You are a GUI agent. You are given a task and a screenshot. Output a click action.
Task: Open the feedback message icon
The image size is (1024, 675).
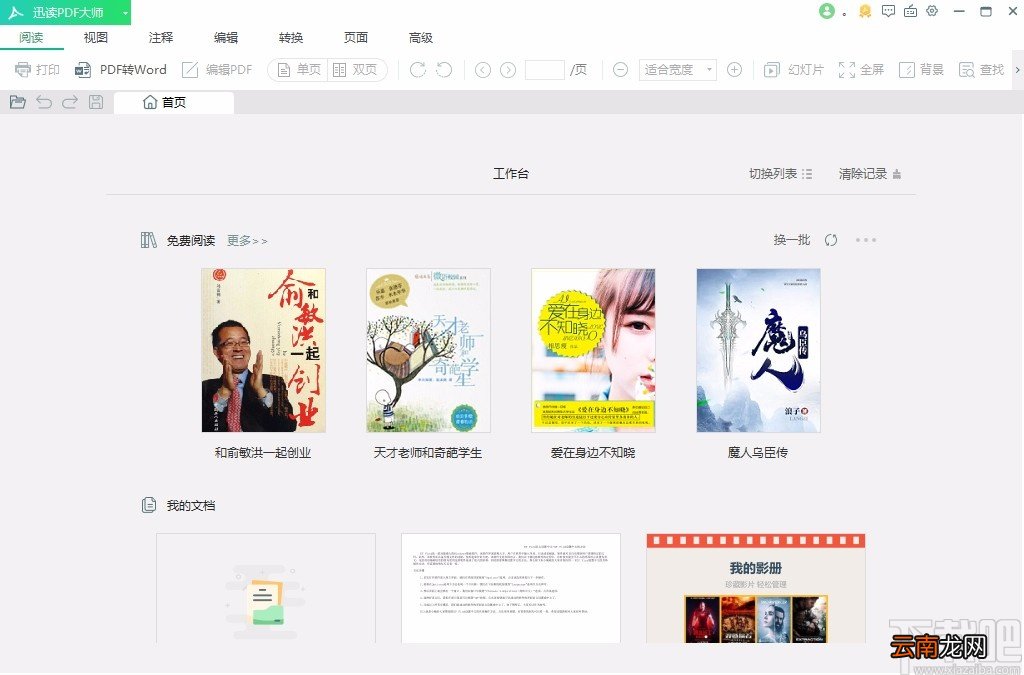coord(888,11)
